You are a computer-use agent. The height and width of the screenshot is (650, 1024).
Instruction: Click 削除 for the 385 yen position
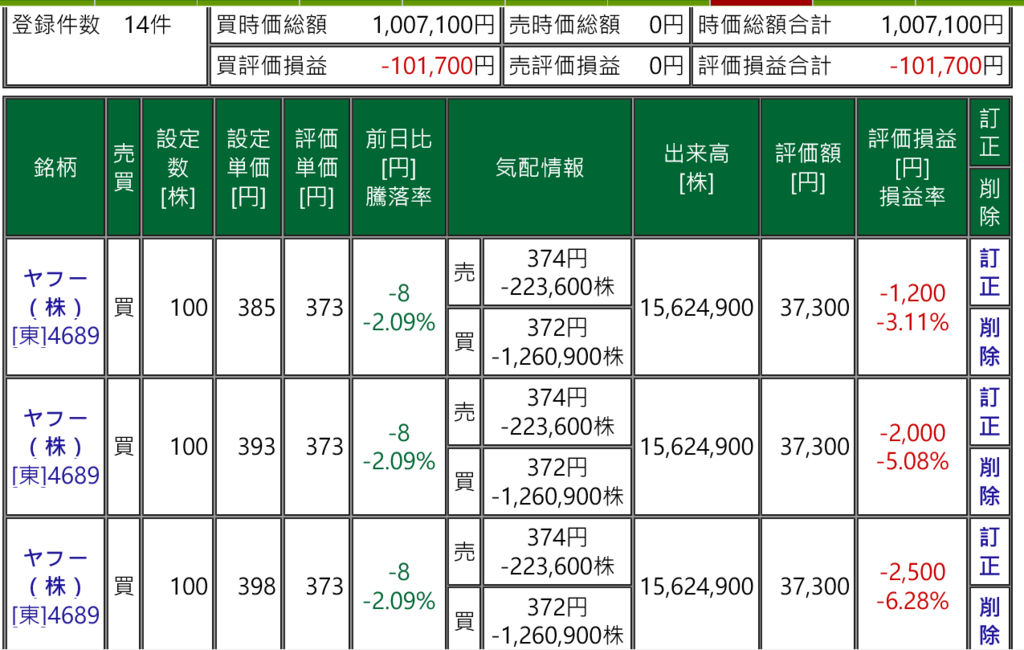pos(989,342)
